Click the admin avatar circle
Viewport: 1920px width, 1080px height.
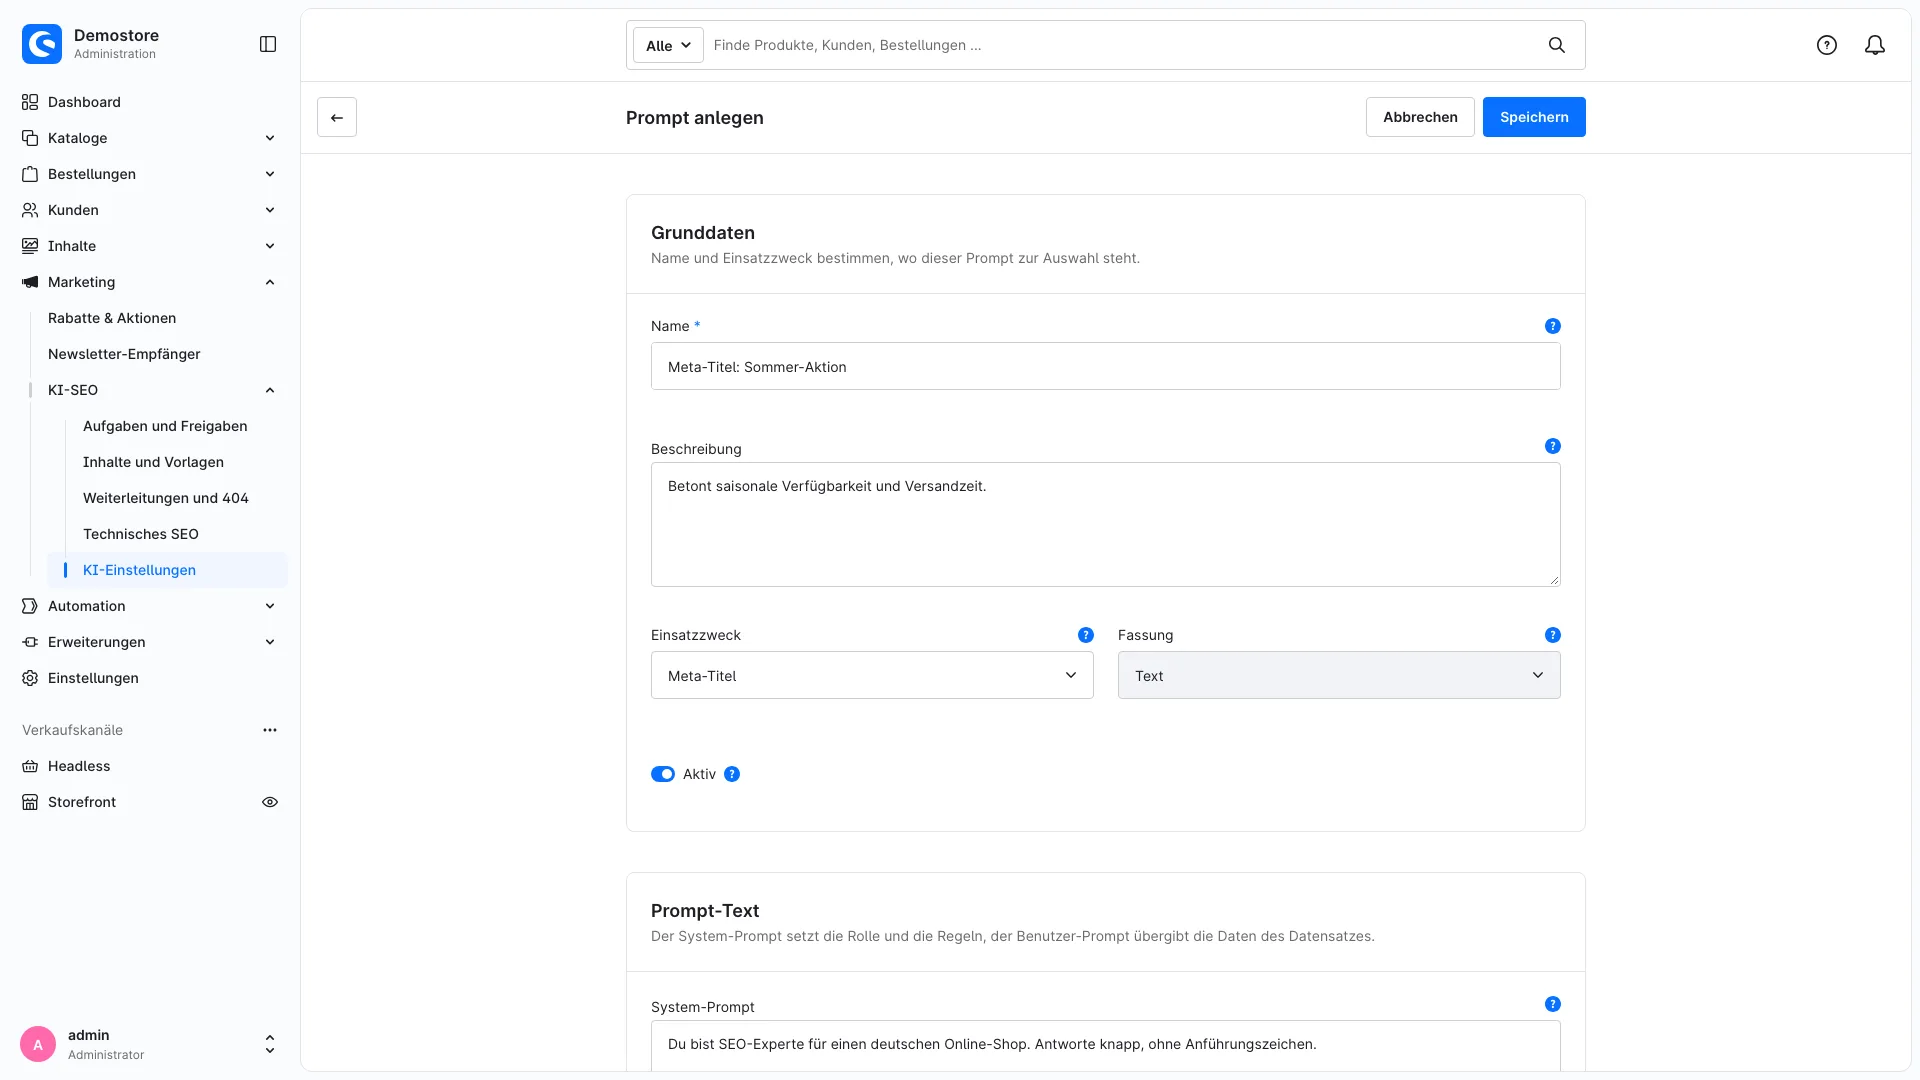pyautogui.click(x=38, y=1044)
